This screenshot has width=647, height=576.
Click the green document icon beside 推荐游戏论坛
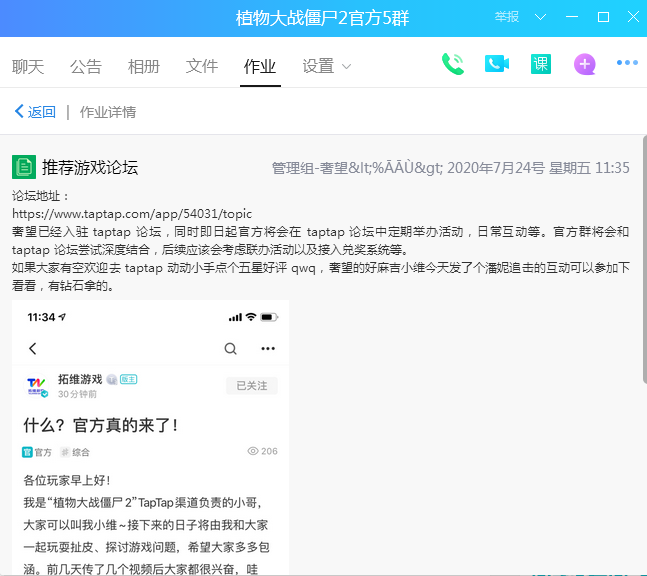point(24,167)
